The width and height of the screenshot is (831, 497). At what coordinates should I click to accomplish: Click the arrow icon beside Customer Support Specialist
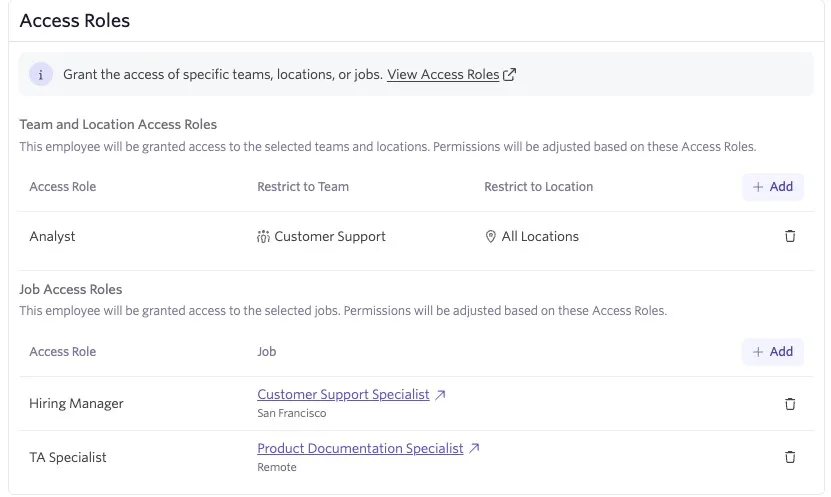pyautogui.click(x=440, y=395)
